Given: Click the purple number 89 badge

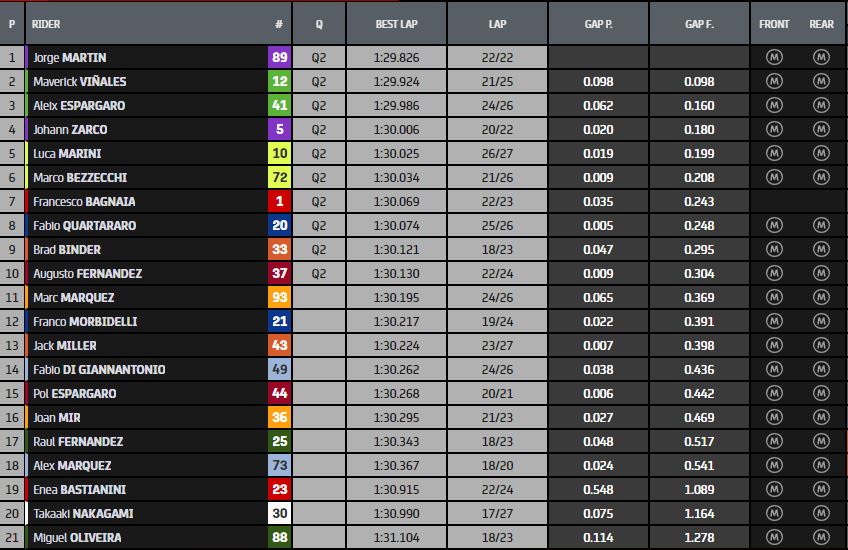Looking at the screenshot, I should tap(279, 57).
